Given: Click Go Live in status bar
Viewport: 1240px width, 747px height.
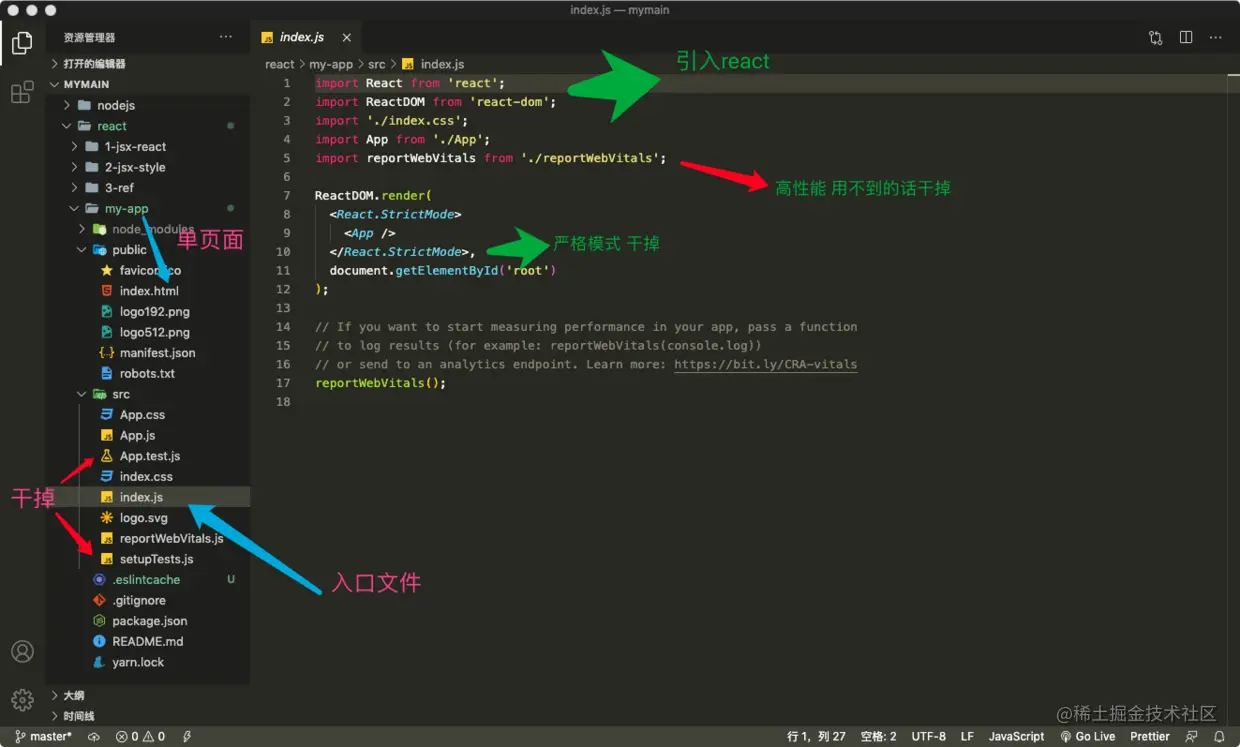Looking at the screenshot, I should [x=1087, y=736].
